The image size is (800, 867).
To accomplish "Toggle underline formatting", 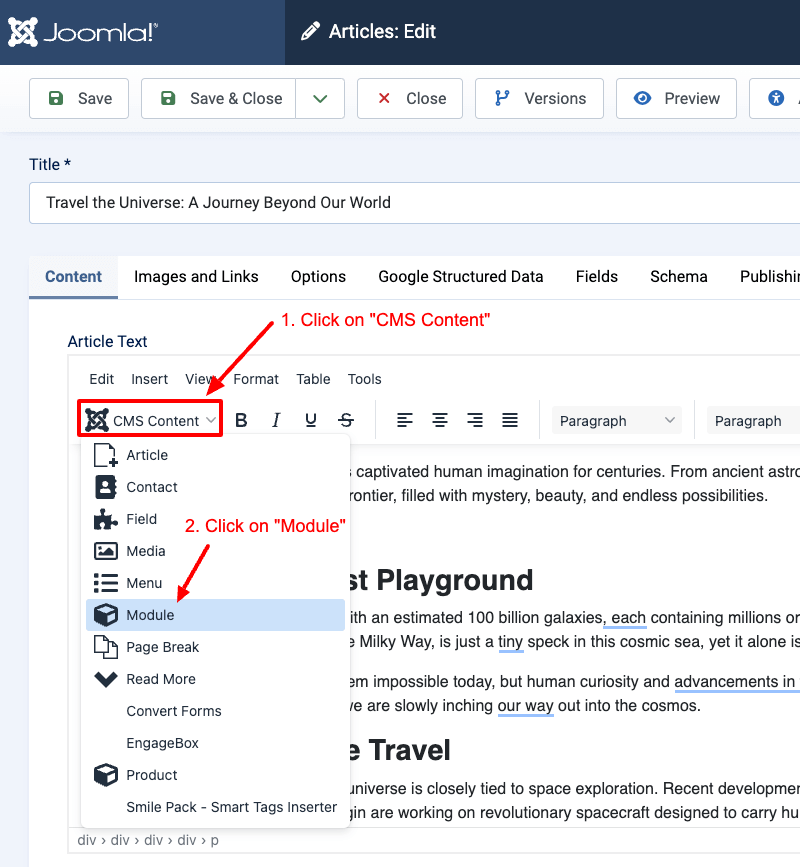I will [311, 421].
